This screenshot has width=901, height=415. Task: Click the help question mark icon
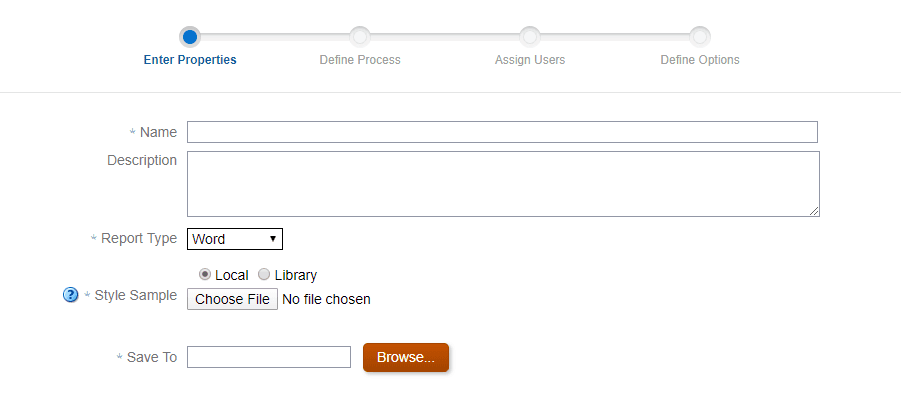(70, 295)
